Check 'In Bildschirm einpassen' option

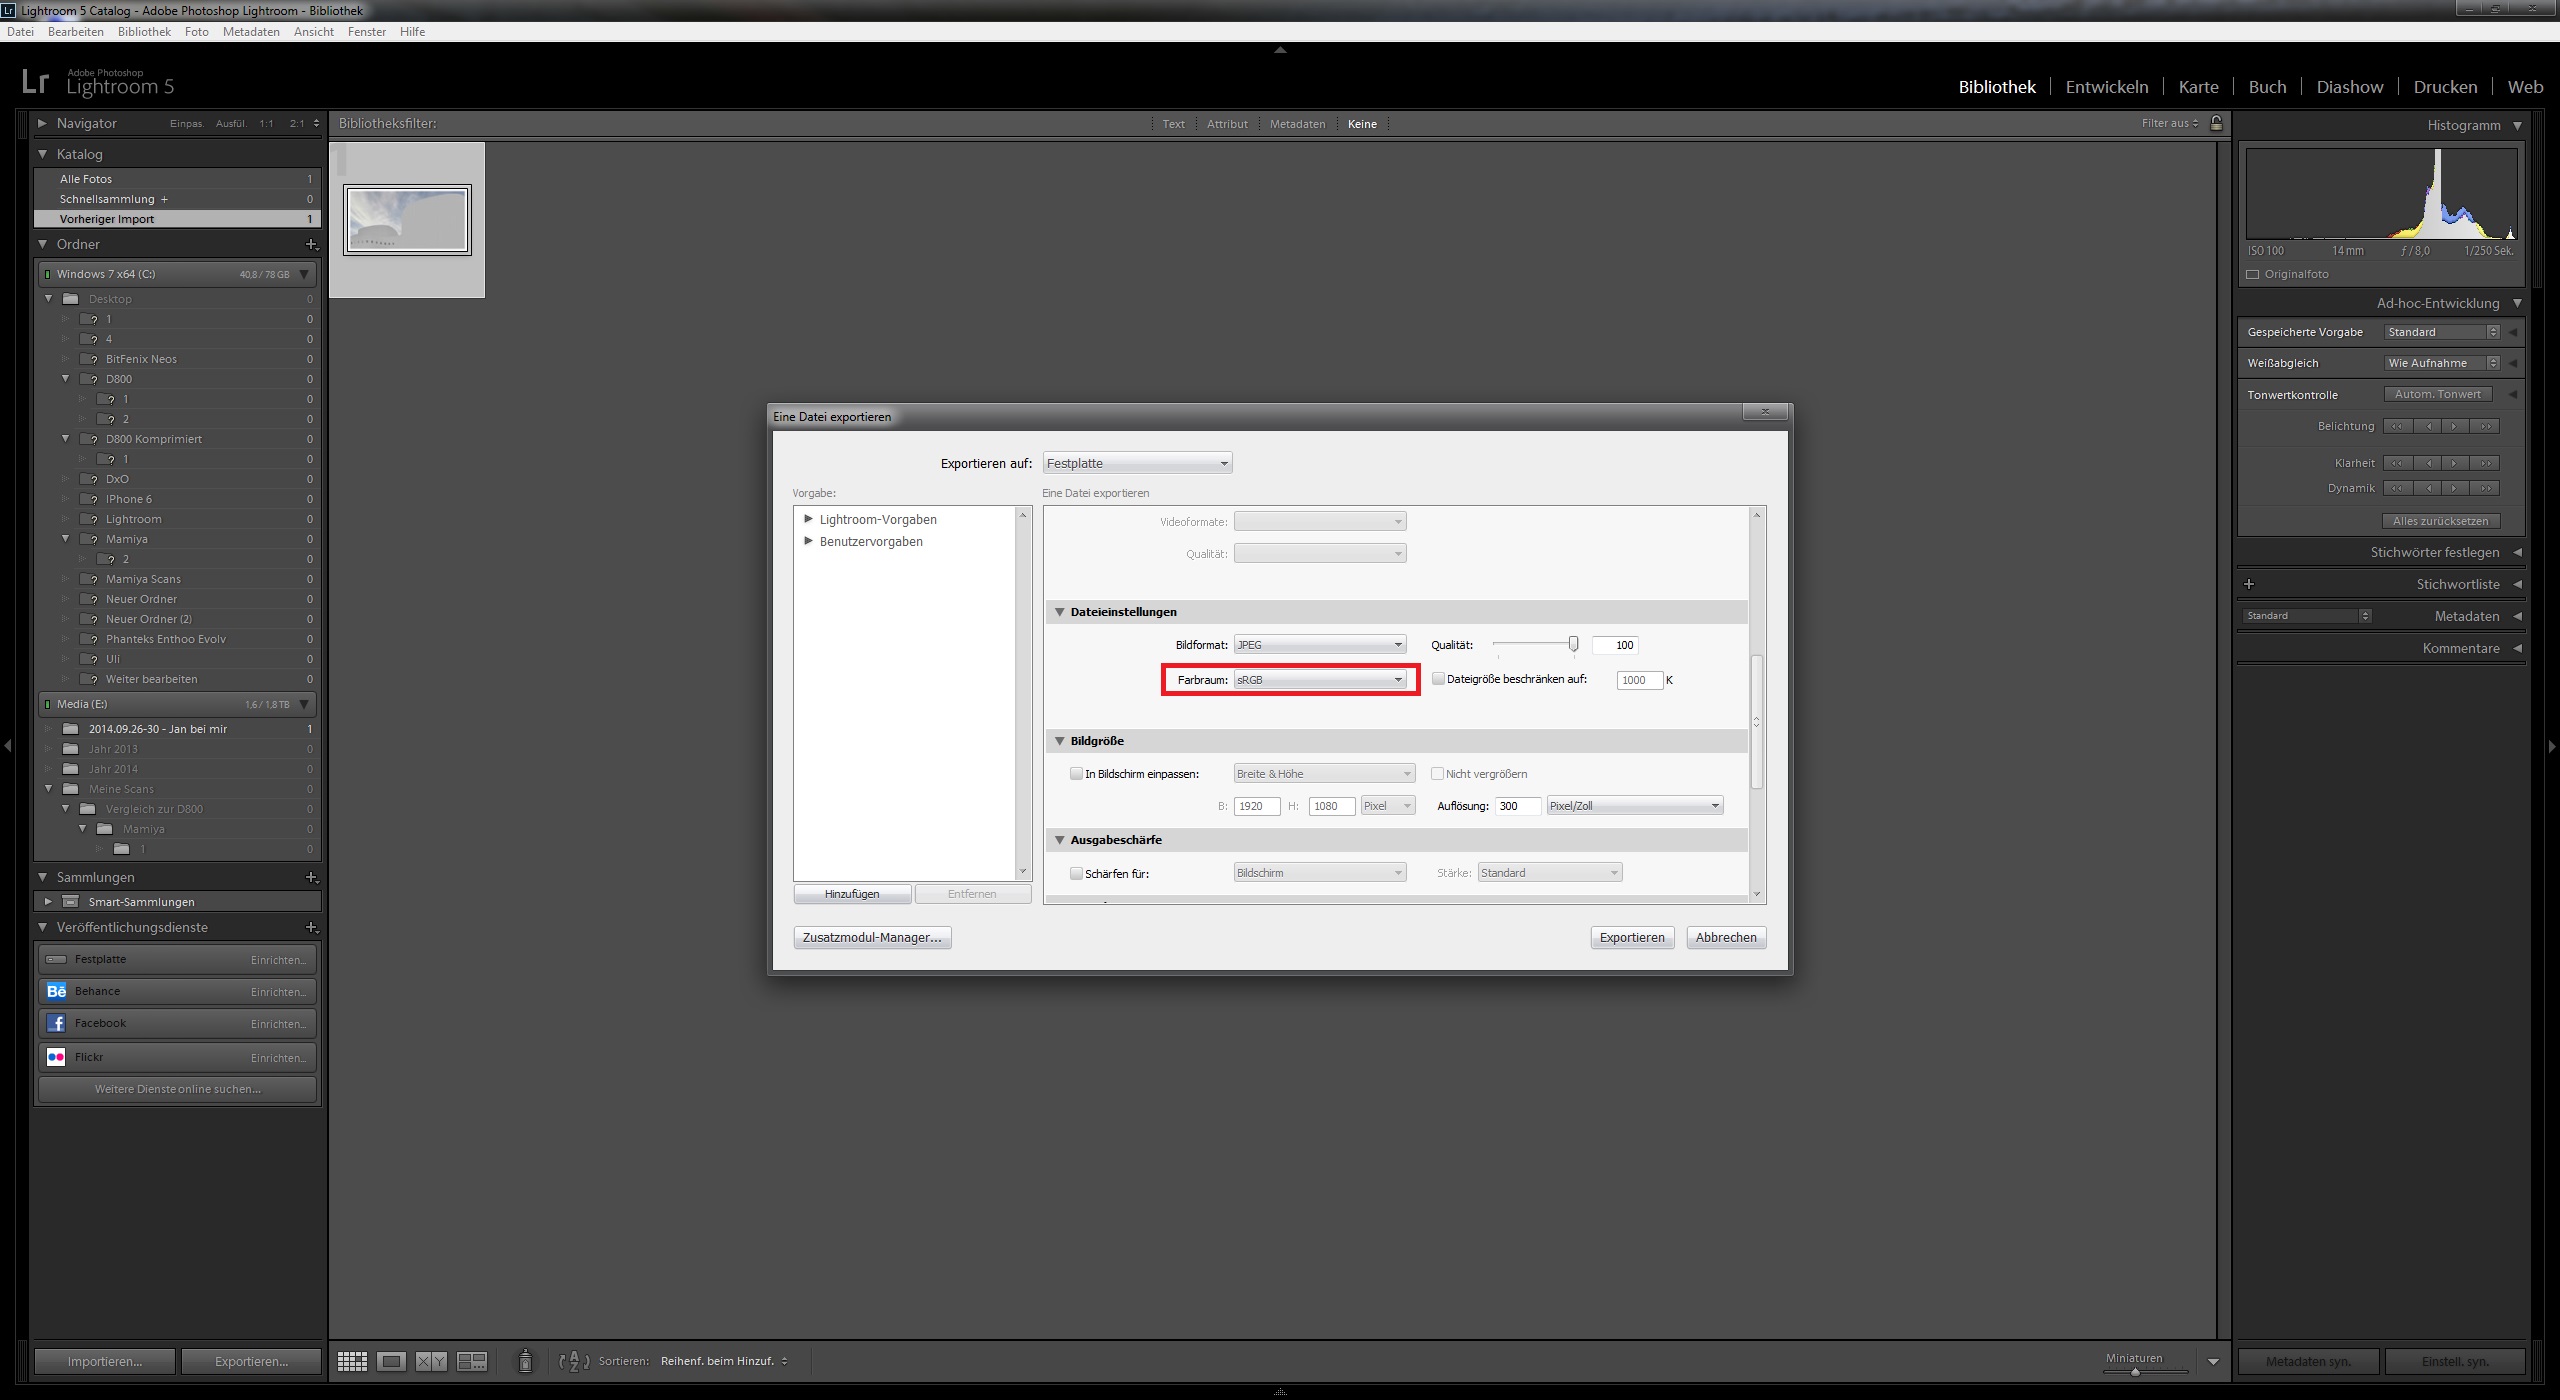click(1076, 773)
